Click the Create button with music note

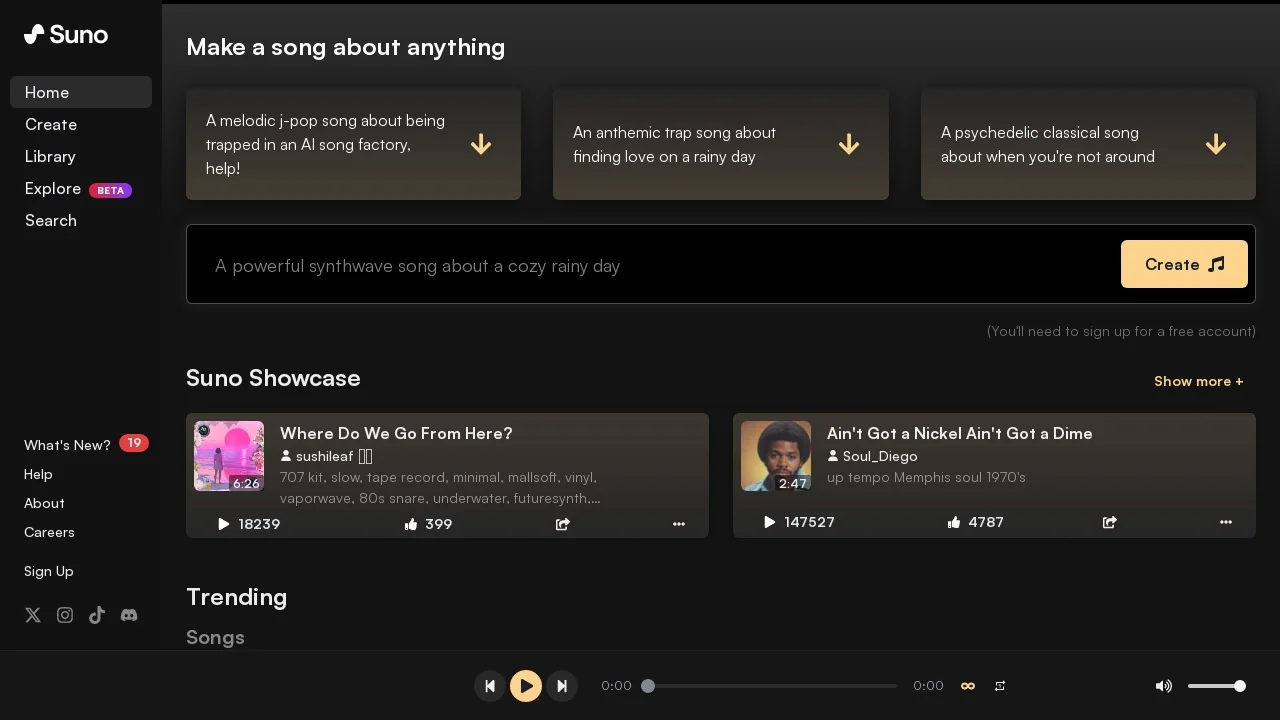point(1184,264)
